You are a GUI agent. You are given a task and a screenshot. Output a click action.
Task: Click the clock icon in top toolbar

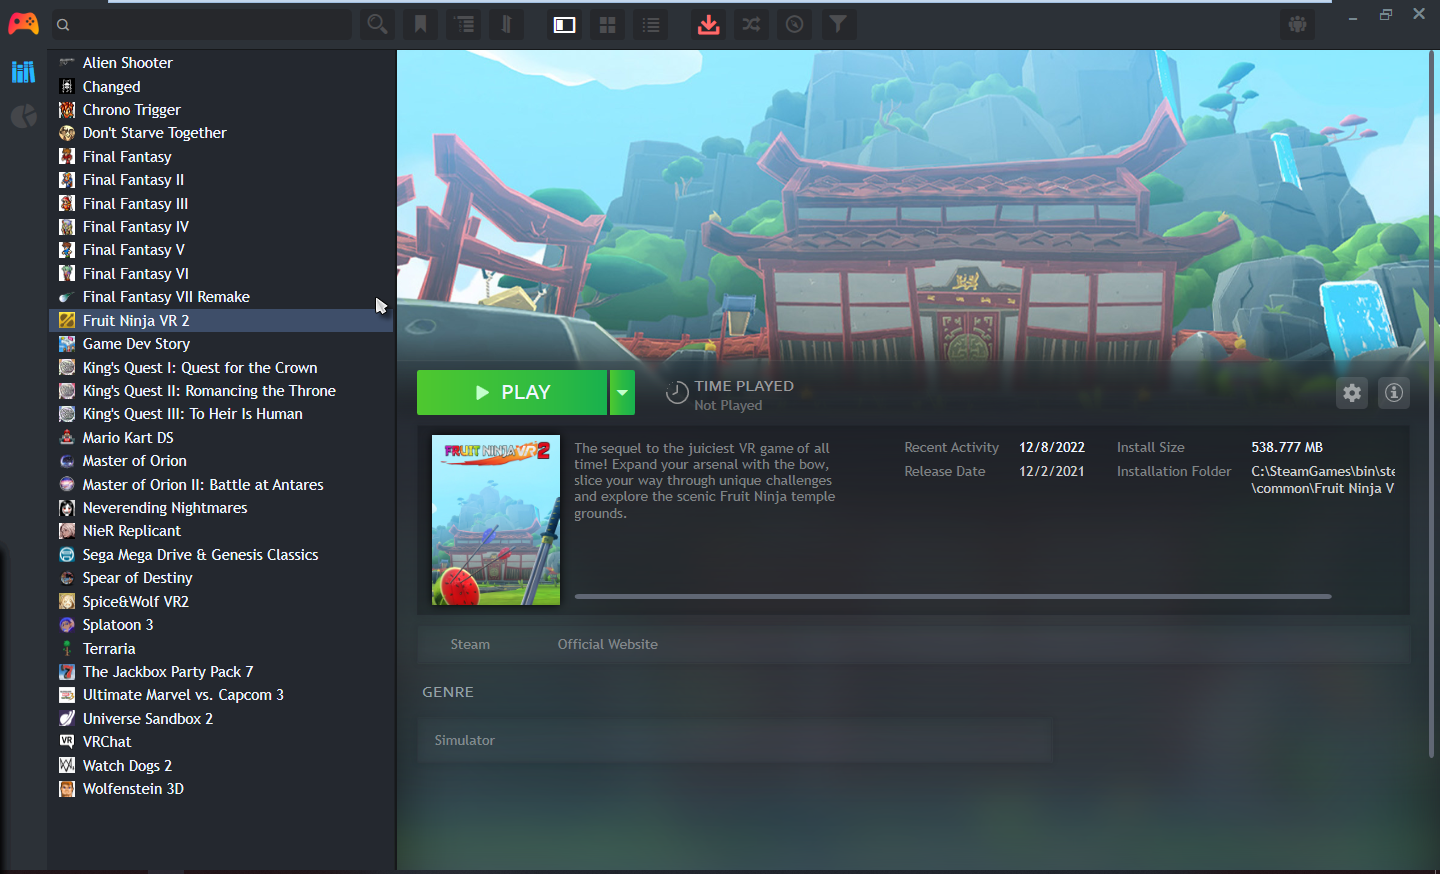point(795,24)
